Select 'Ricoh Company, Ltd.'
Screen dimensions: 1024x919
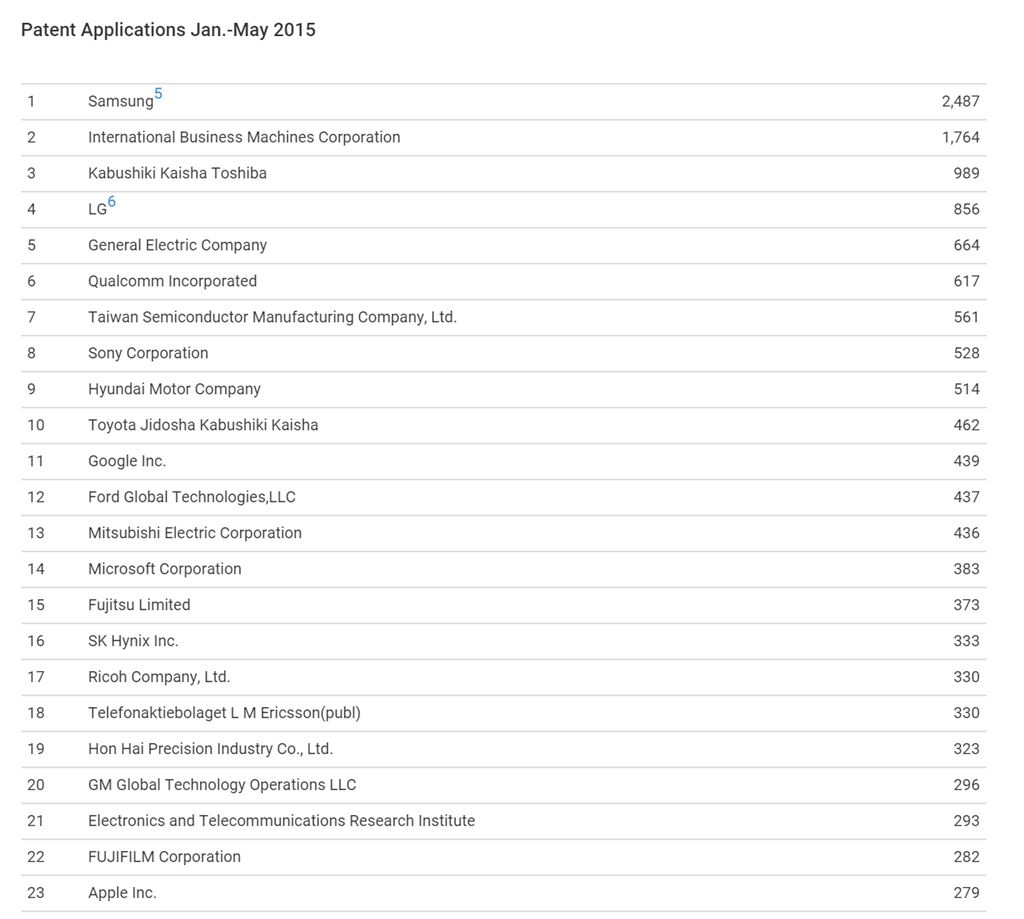coord(159,677)
